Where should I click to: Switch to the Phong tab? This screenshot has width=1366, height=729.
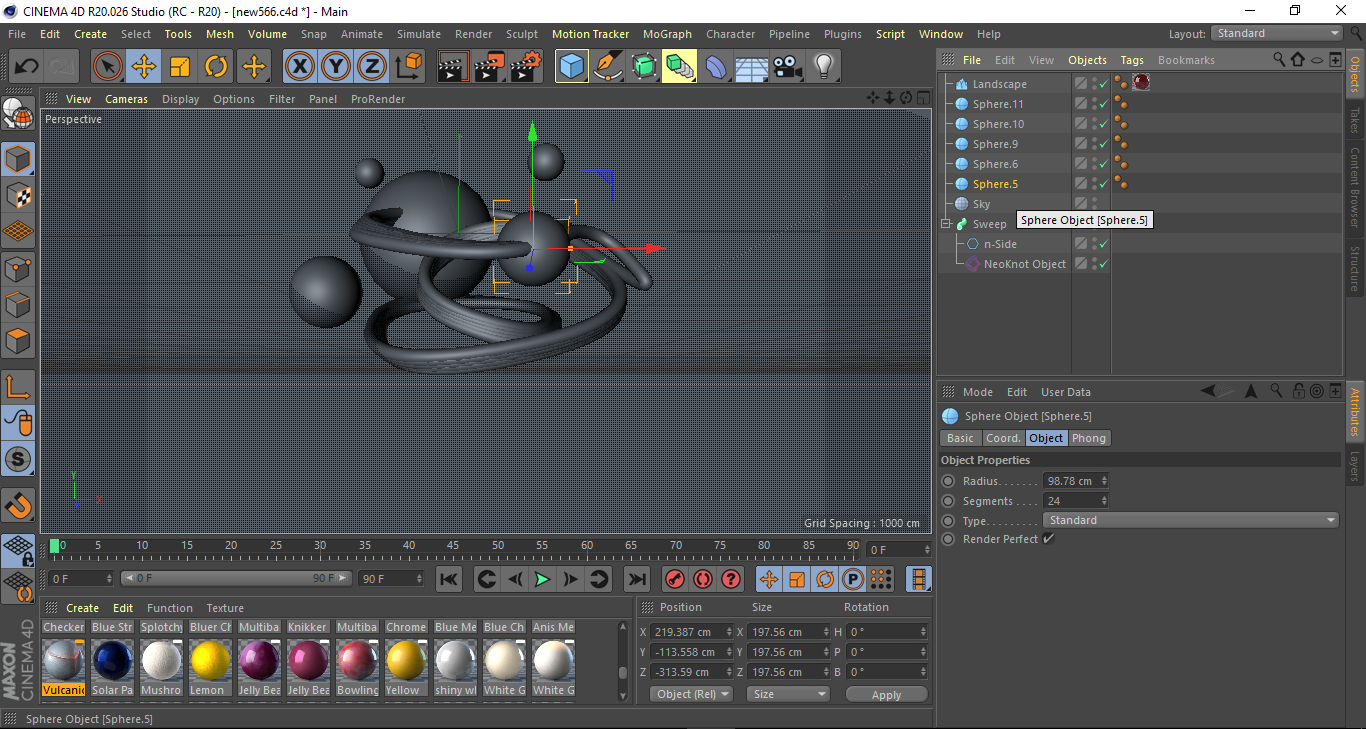[x=1089, y=438]
